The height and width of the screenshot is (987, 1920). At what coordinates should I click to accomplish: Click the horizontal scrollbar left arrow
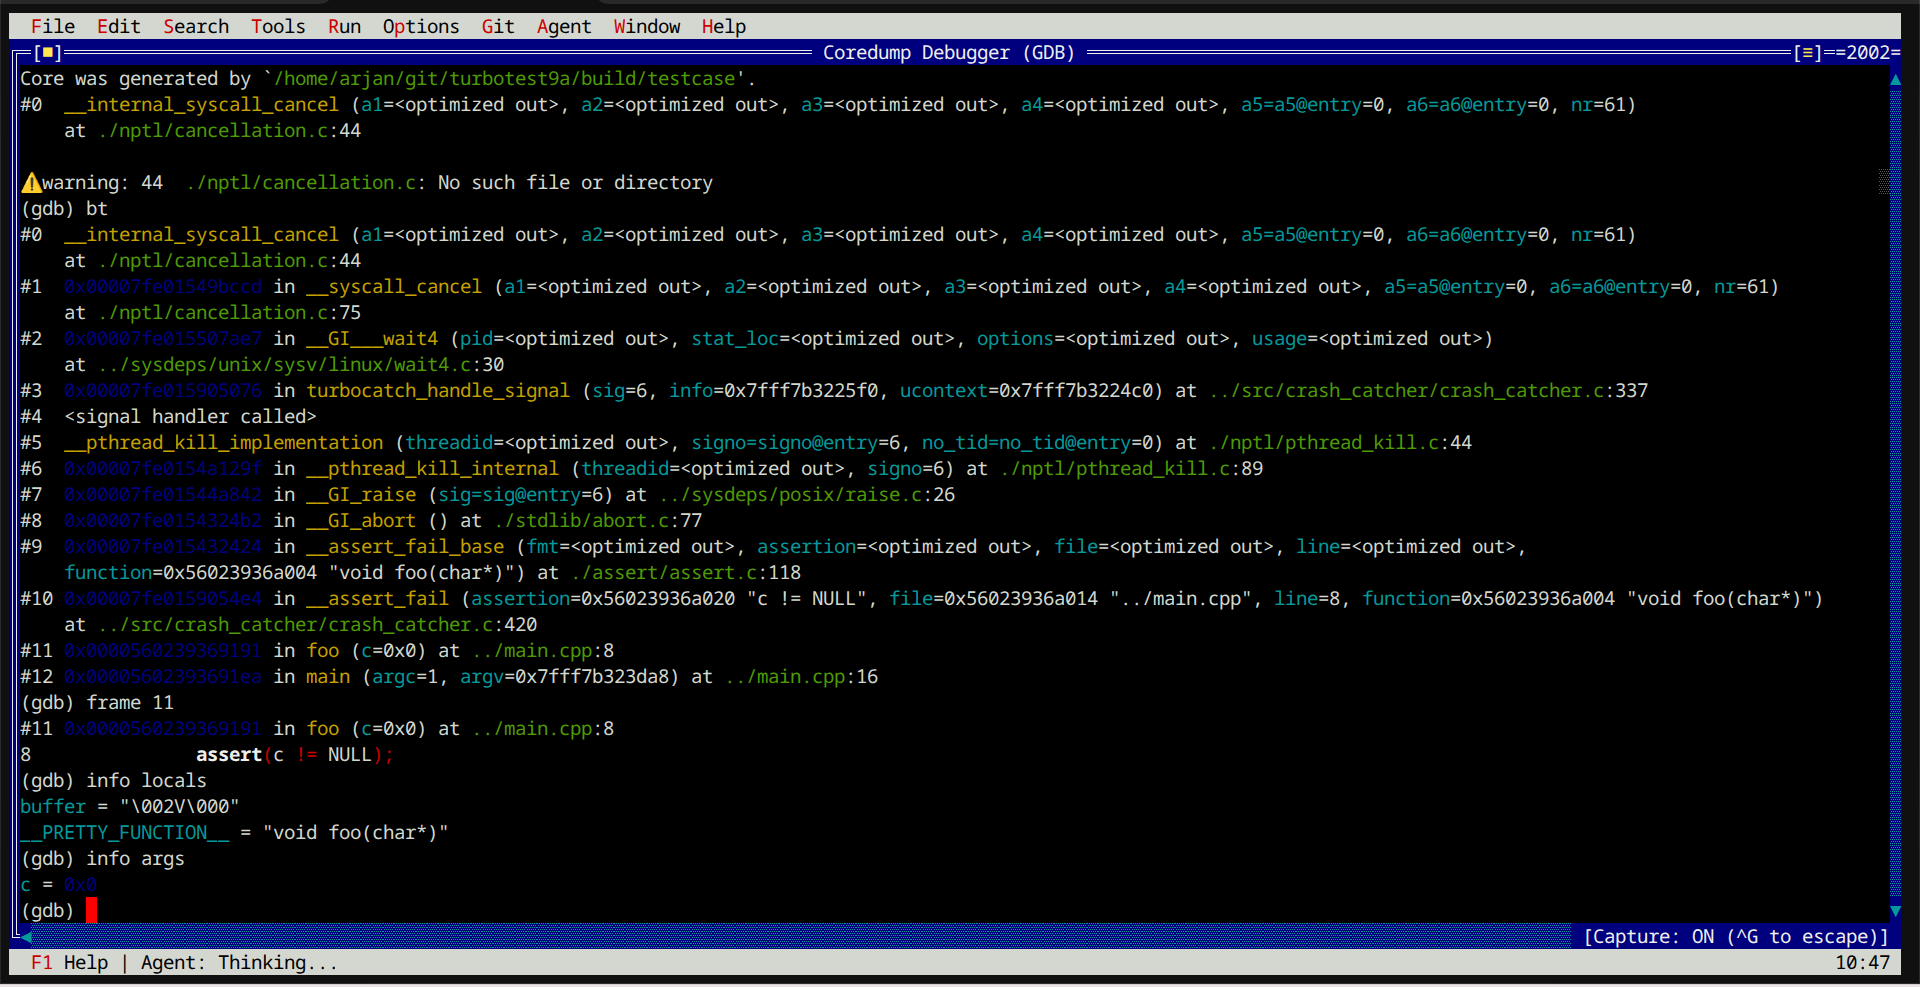click(26, 937)
